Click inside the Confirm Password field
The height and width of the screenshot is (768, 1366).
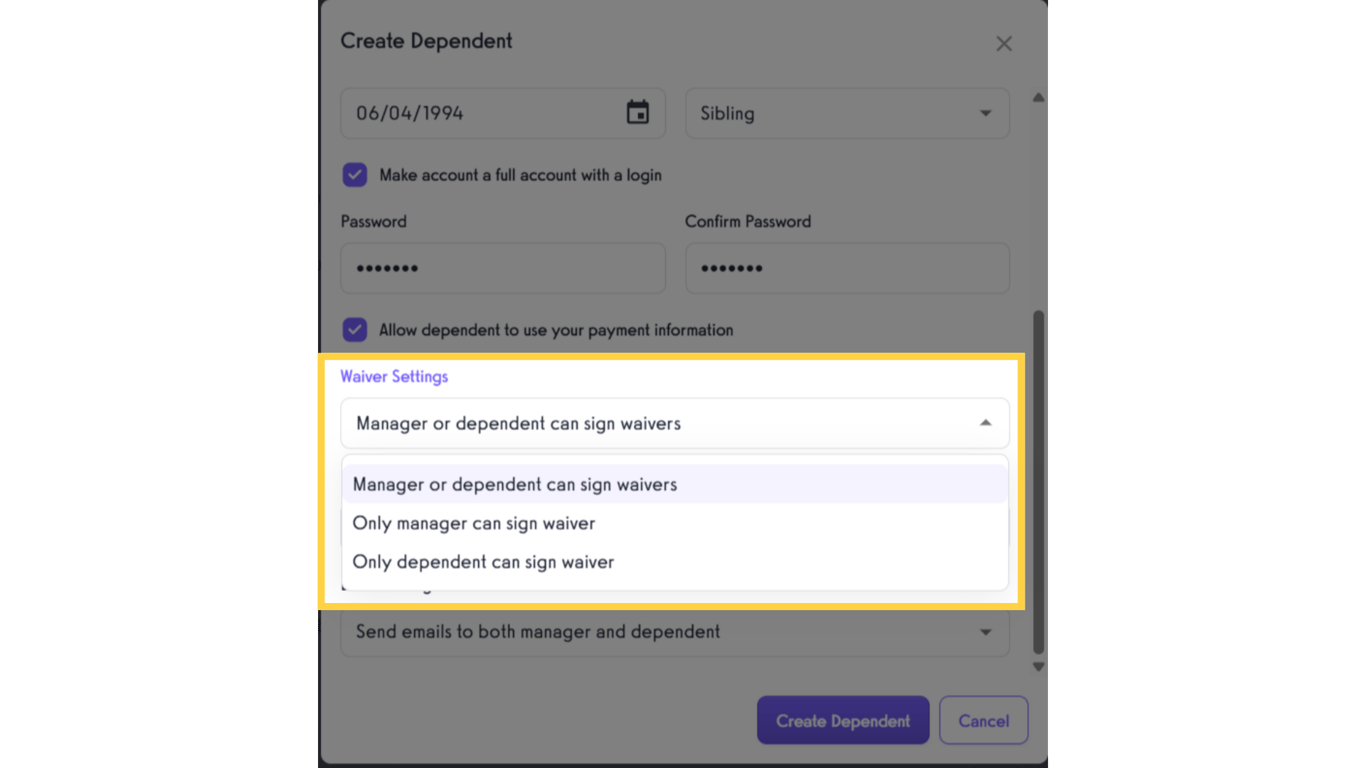pos(847,268)
